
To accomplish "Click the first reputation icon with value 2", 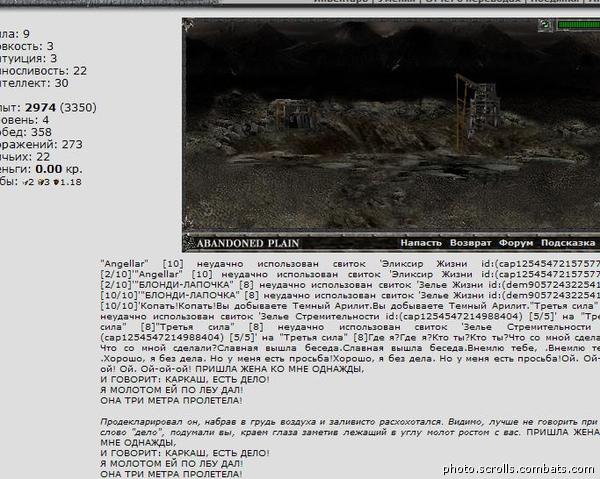I will coord(25,182).
